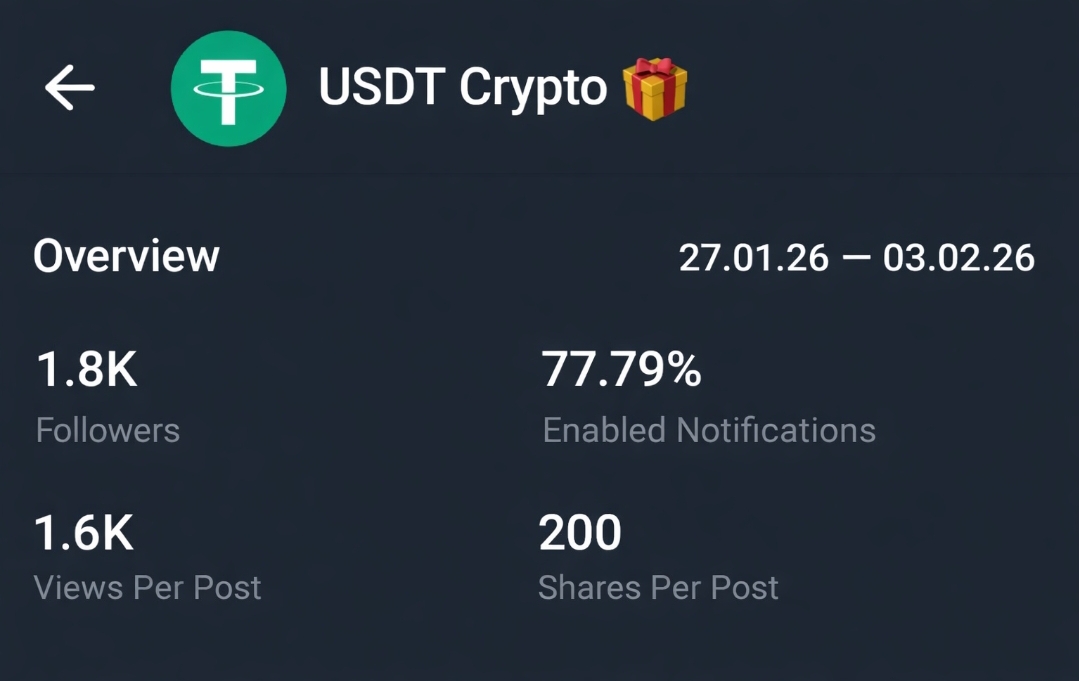Open the USDT Crypto channel title
Image resolution: width=1079 pixels, height=681 pixels.
coord(461,86)
